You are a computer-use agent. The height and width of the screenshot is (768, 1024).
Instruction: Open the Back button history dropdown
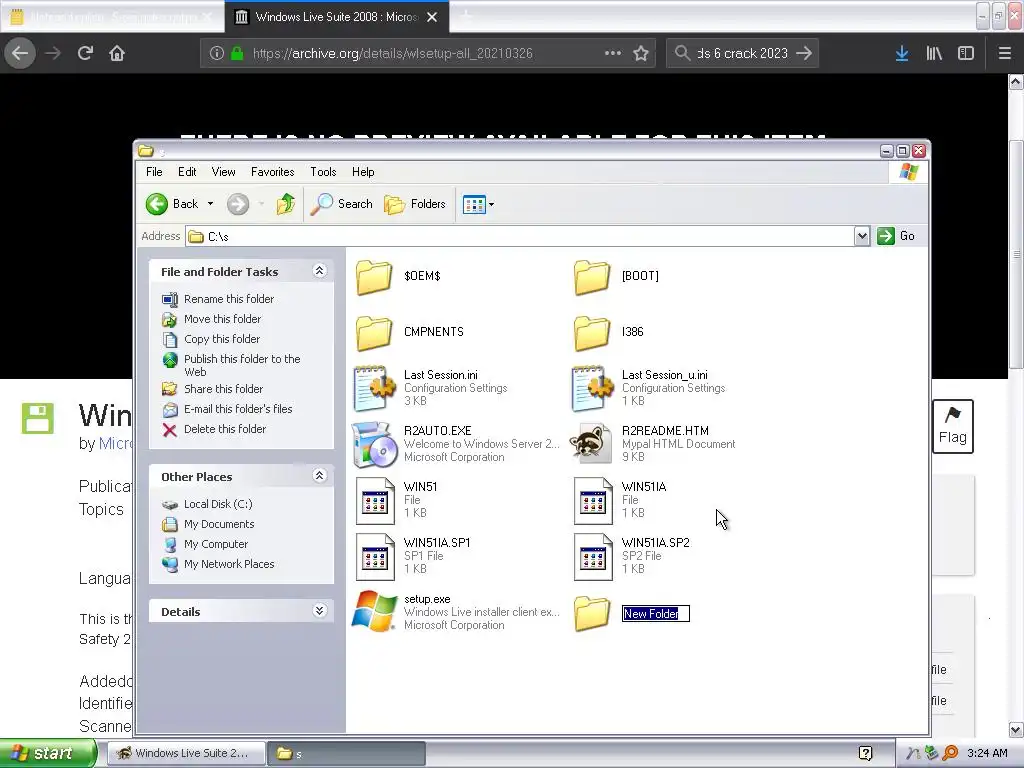[210, 204]
